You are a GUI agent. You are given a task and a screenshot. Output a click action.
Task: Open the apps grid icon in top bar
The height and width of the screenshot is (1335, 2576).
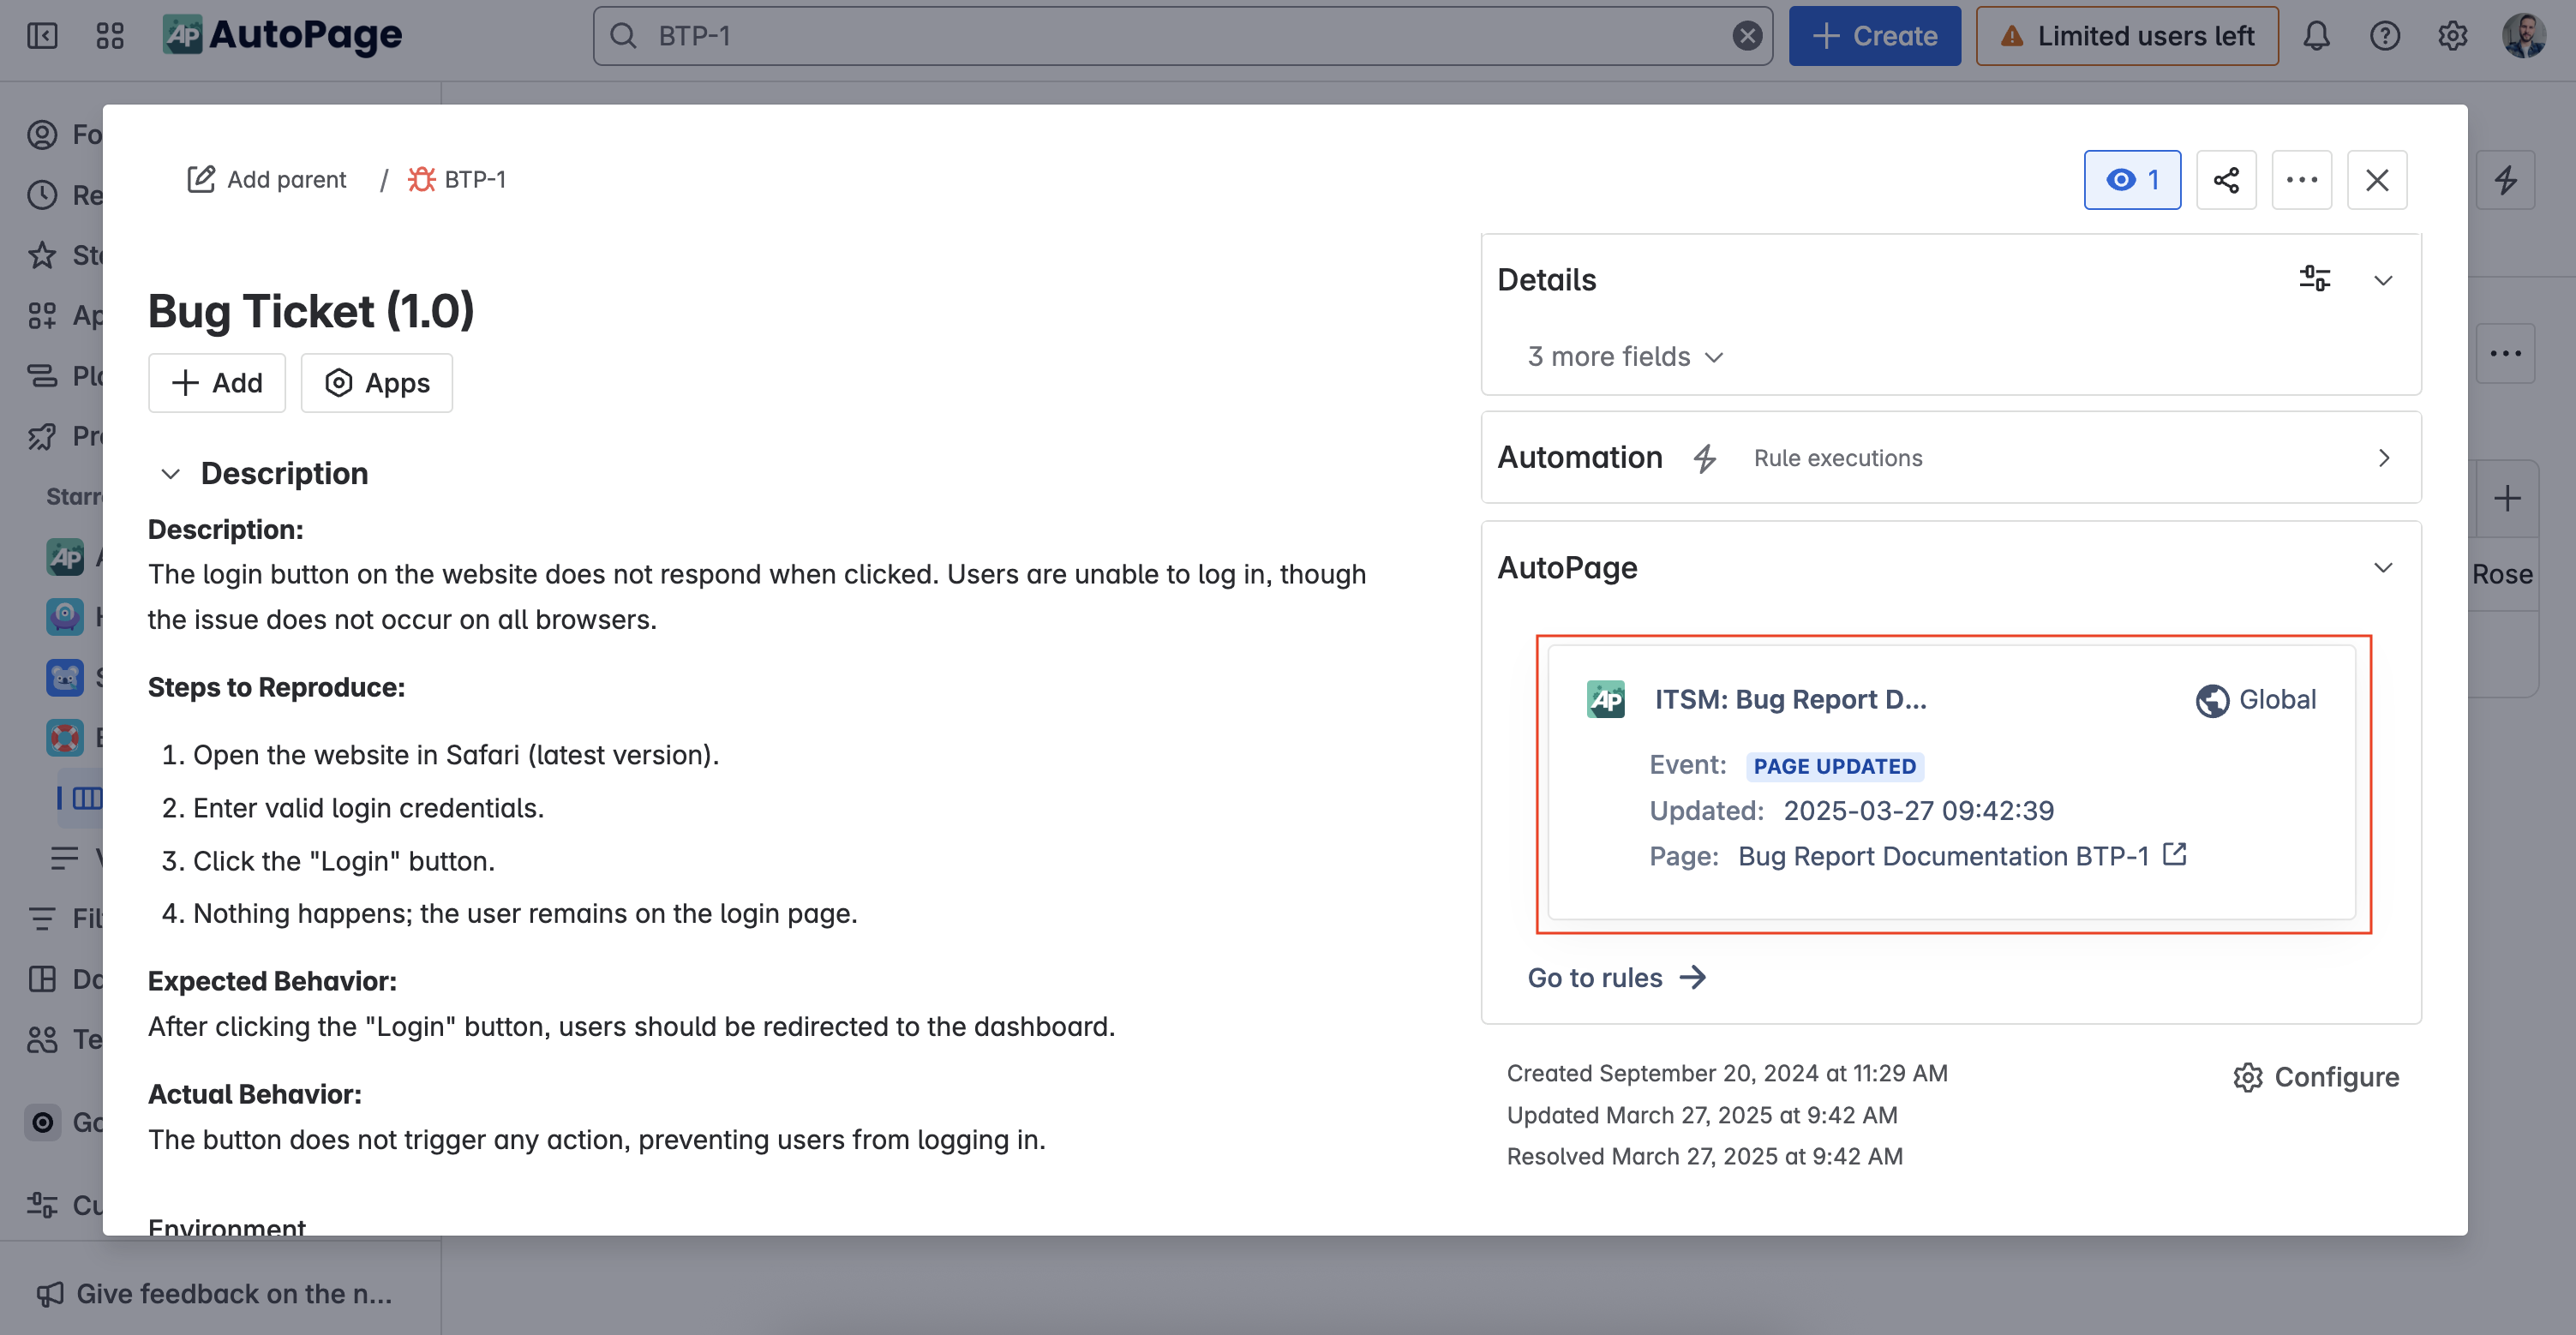[x=109, y=35]
